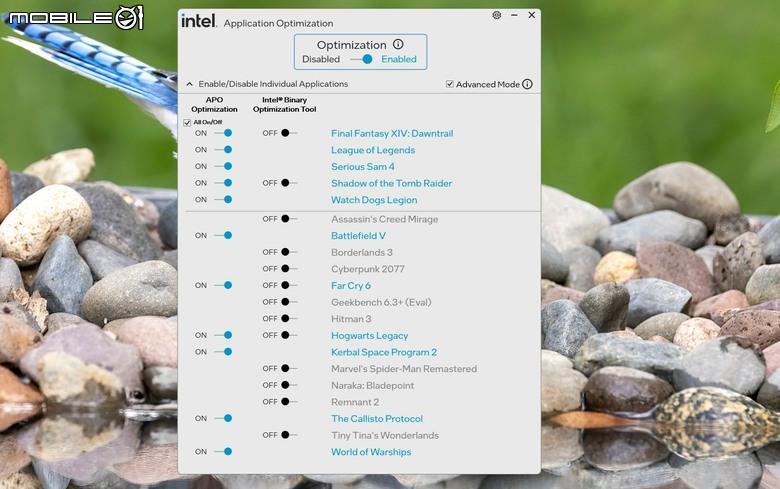Image resolution: width=780 pixels, height=489 pixels.
Task: Click the Cyberpunk 2077 text
Action: tap(368, 269)
